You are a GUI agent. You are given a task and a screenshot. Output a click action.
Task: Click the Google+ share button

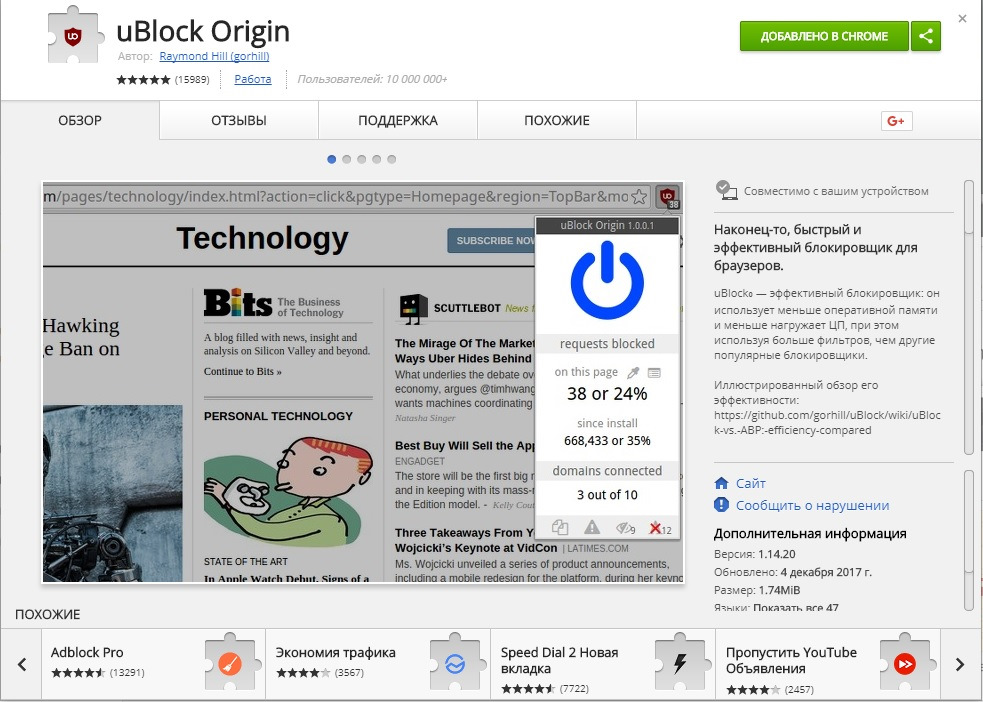tap(896, 120)
